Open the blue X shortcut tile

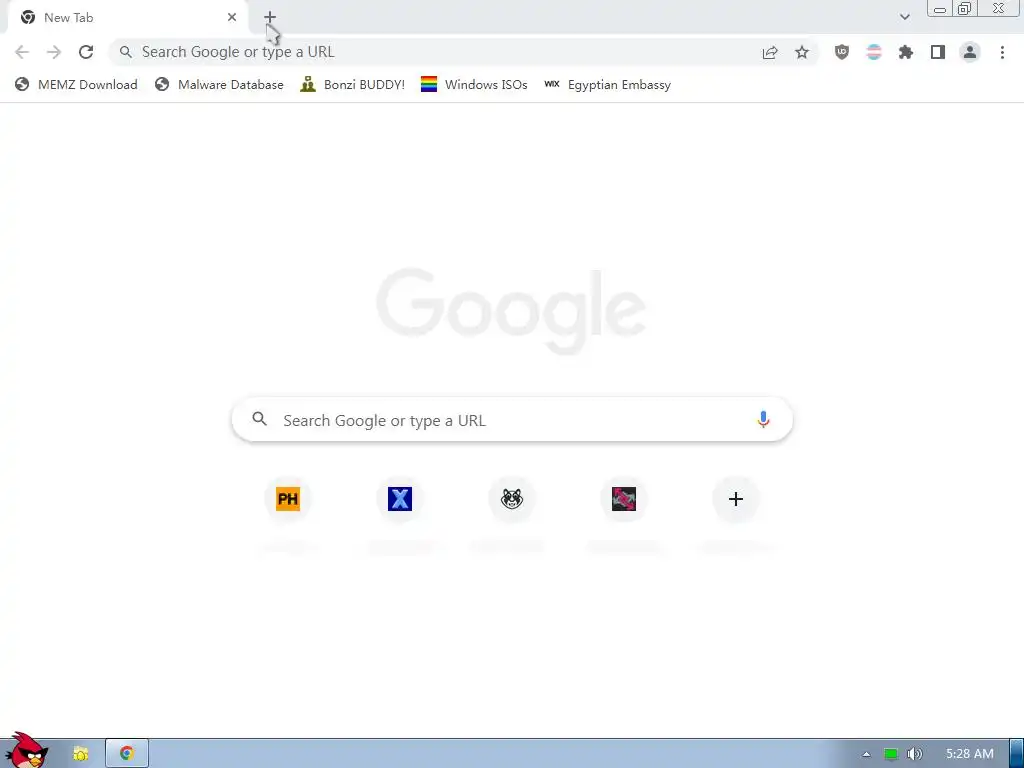[x=400, y=499]
